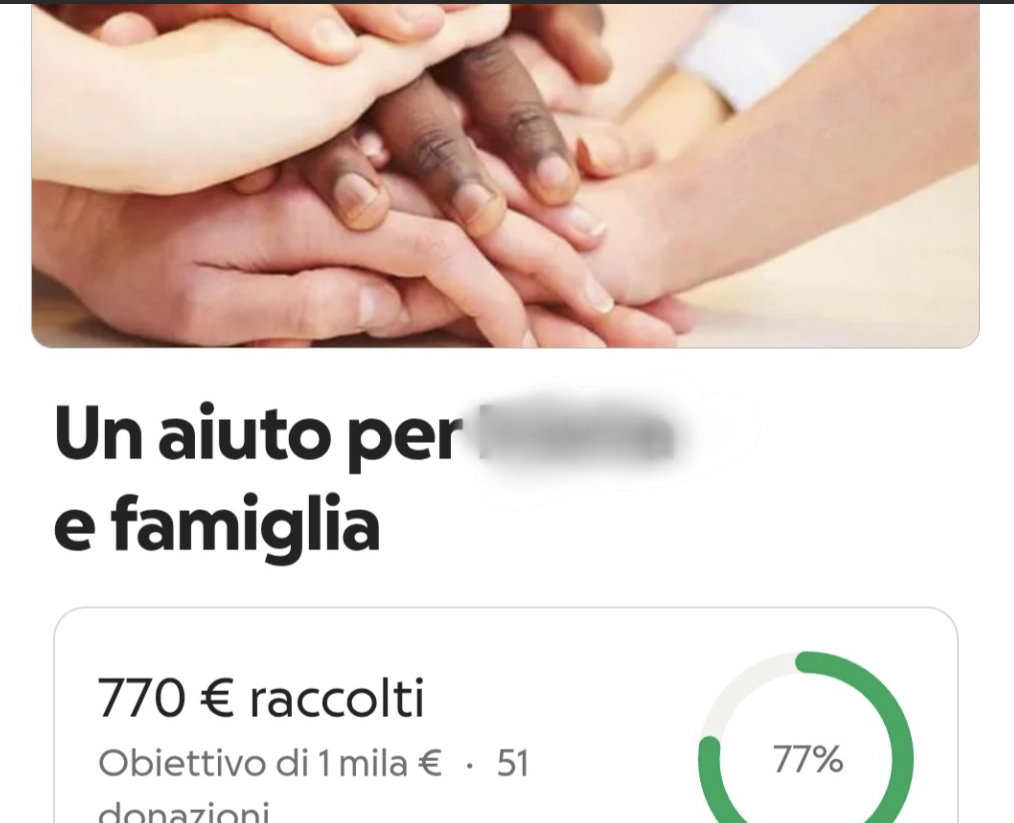Tap the dot separator before 51
The width and height of the screenshot is (1014, 823).
[469, 766]
